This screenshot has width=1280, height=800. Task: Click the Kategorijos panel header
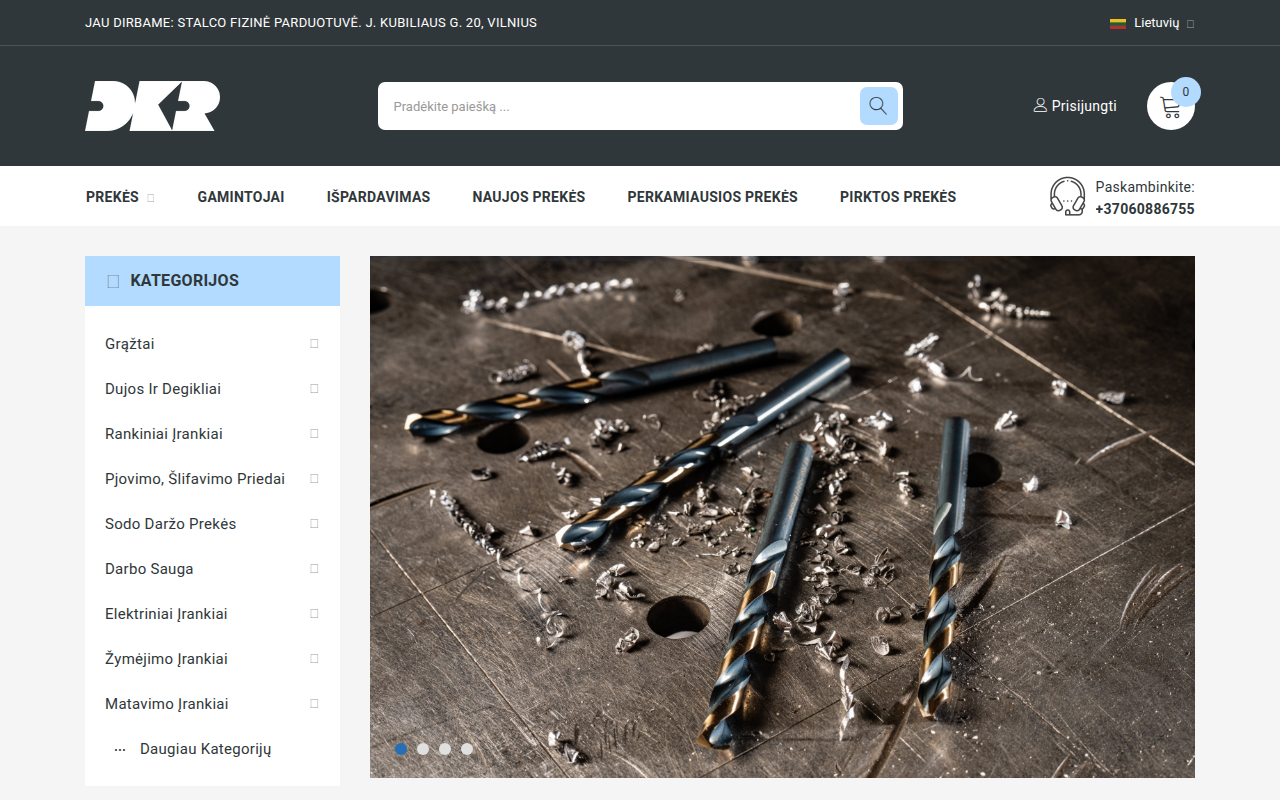pyautogui.click(x=212, y=281)
